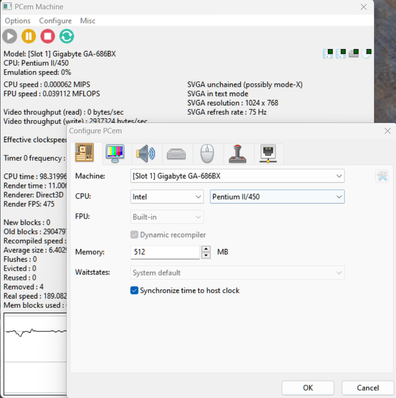
Task: Increase memory with the up spinner arrow
Action: [x=206, y=249]
